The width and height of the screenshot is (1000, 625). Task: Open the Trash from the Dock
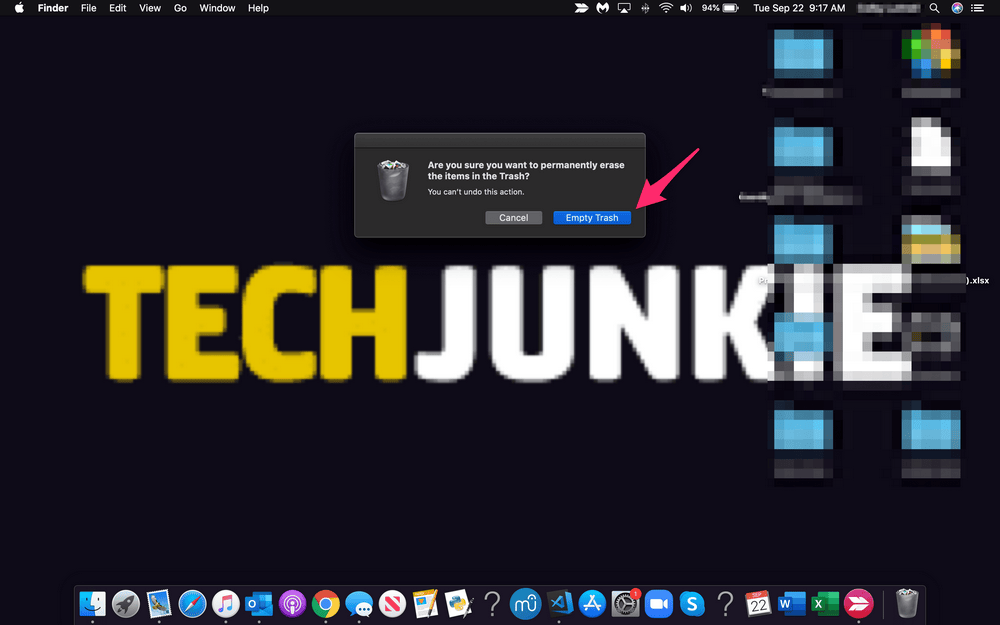[x=905, y=604]
